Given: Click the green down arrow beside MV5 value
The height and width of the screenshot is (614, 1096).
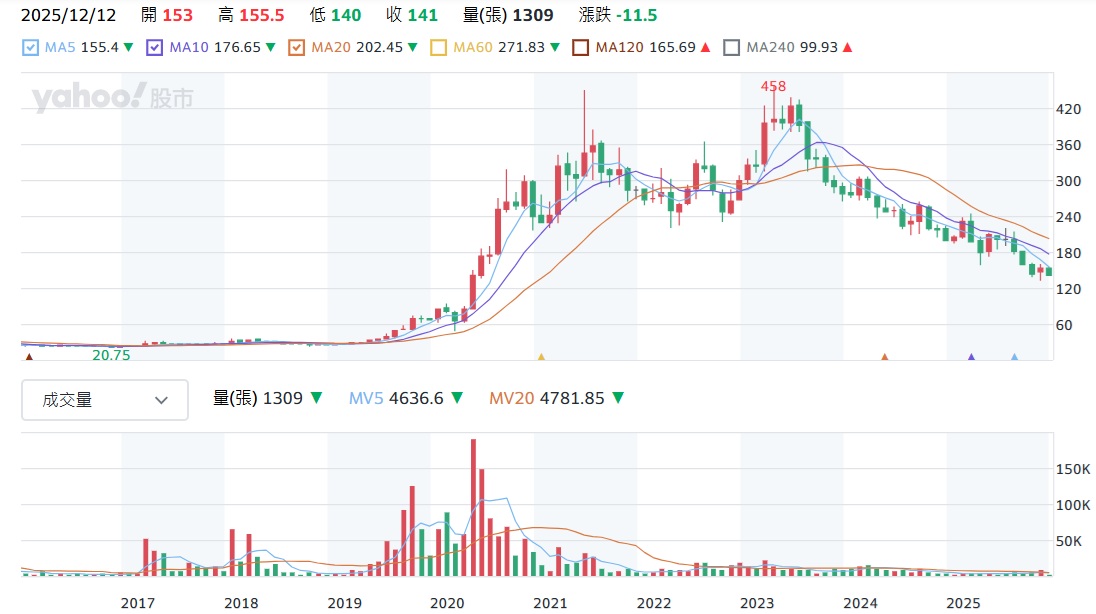Looking at the screenshot, I should [x=456, y=398].
